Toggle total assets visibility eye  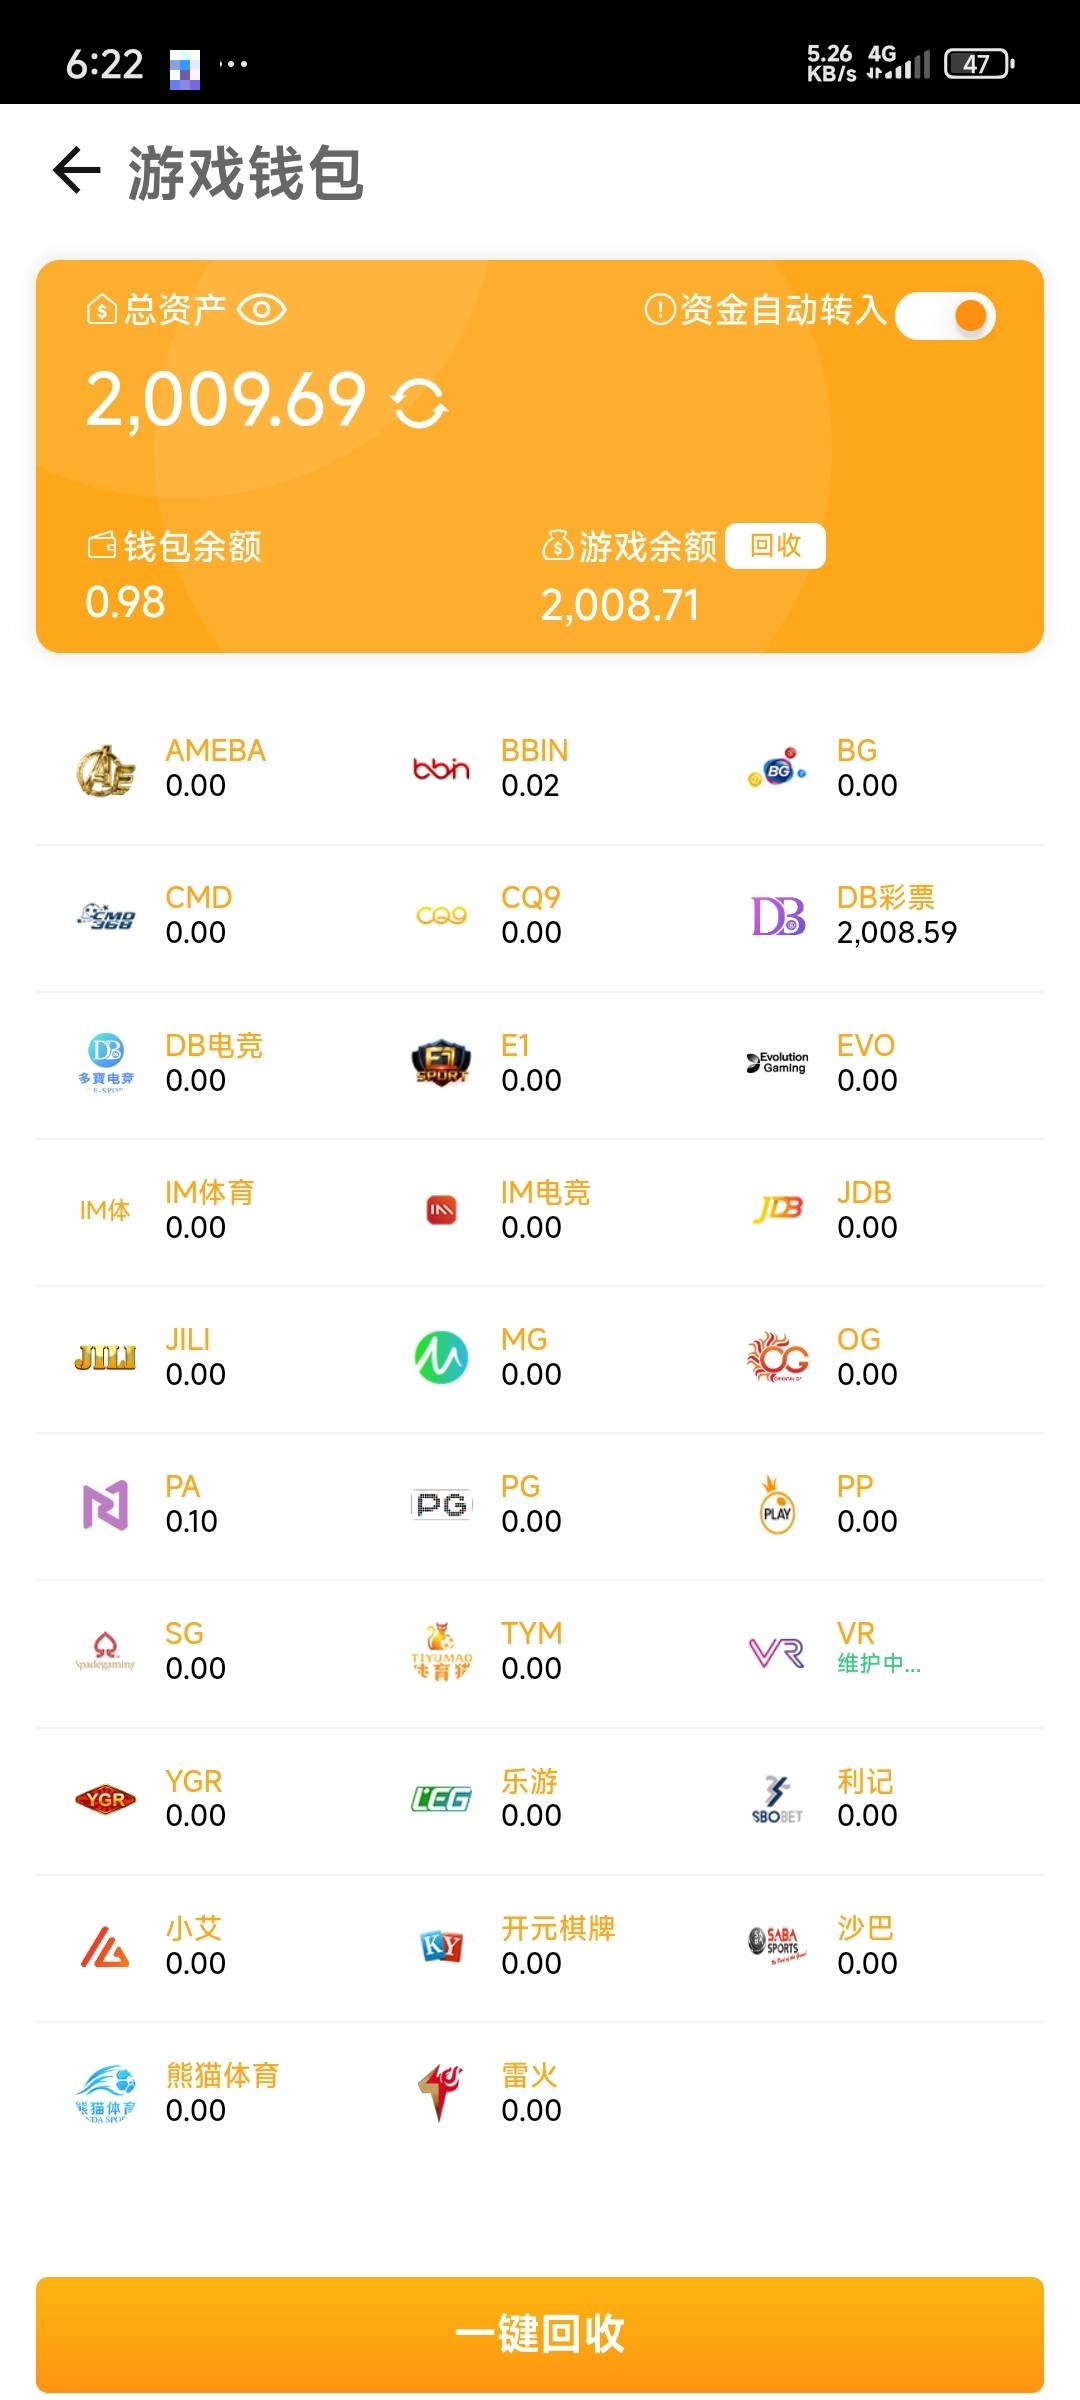click(x=262, y=310)
